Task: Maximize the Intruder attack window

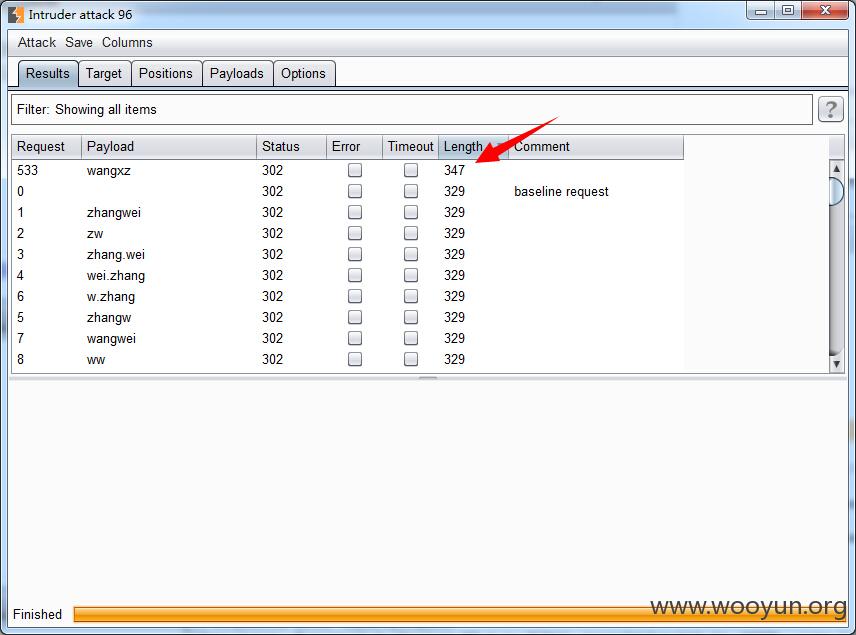Action: (788, 10)
